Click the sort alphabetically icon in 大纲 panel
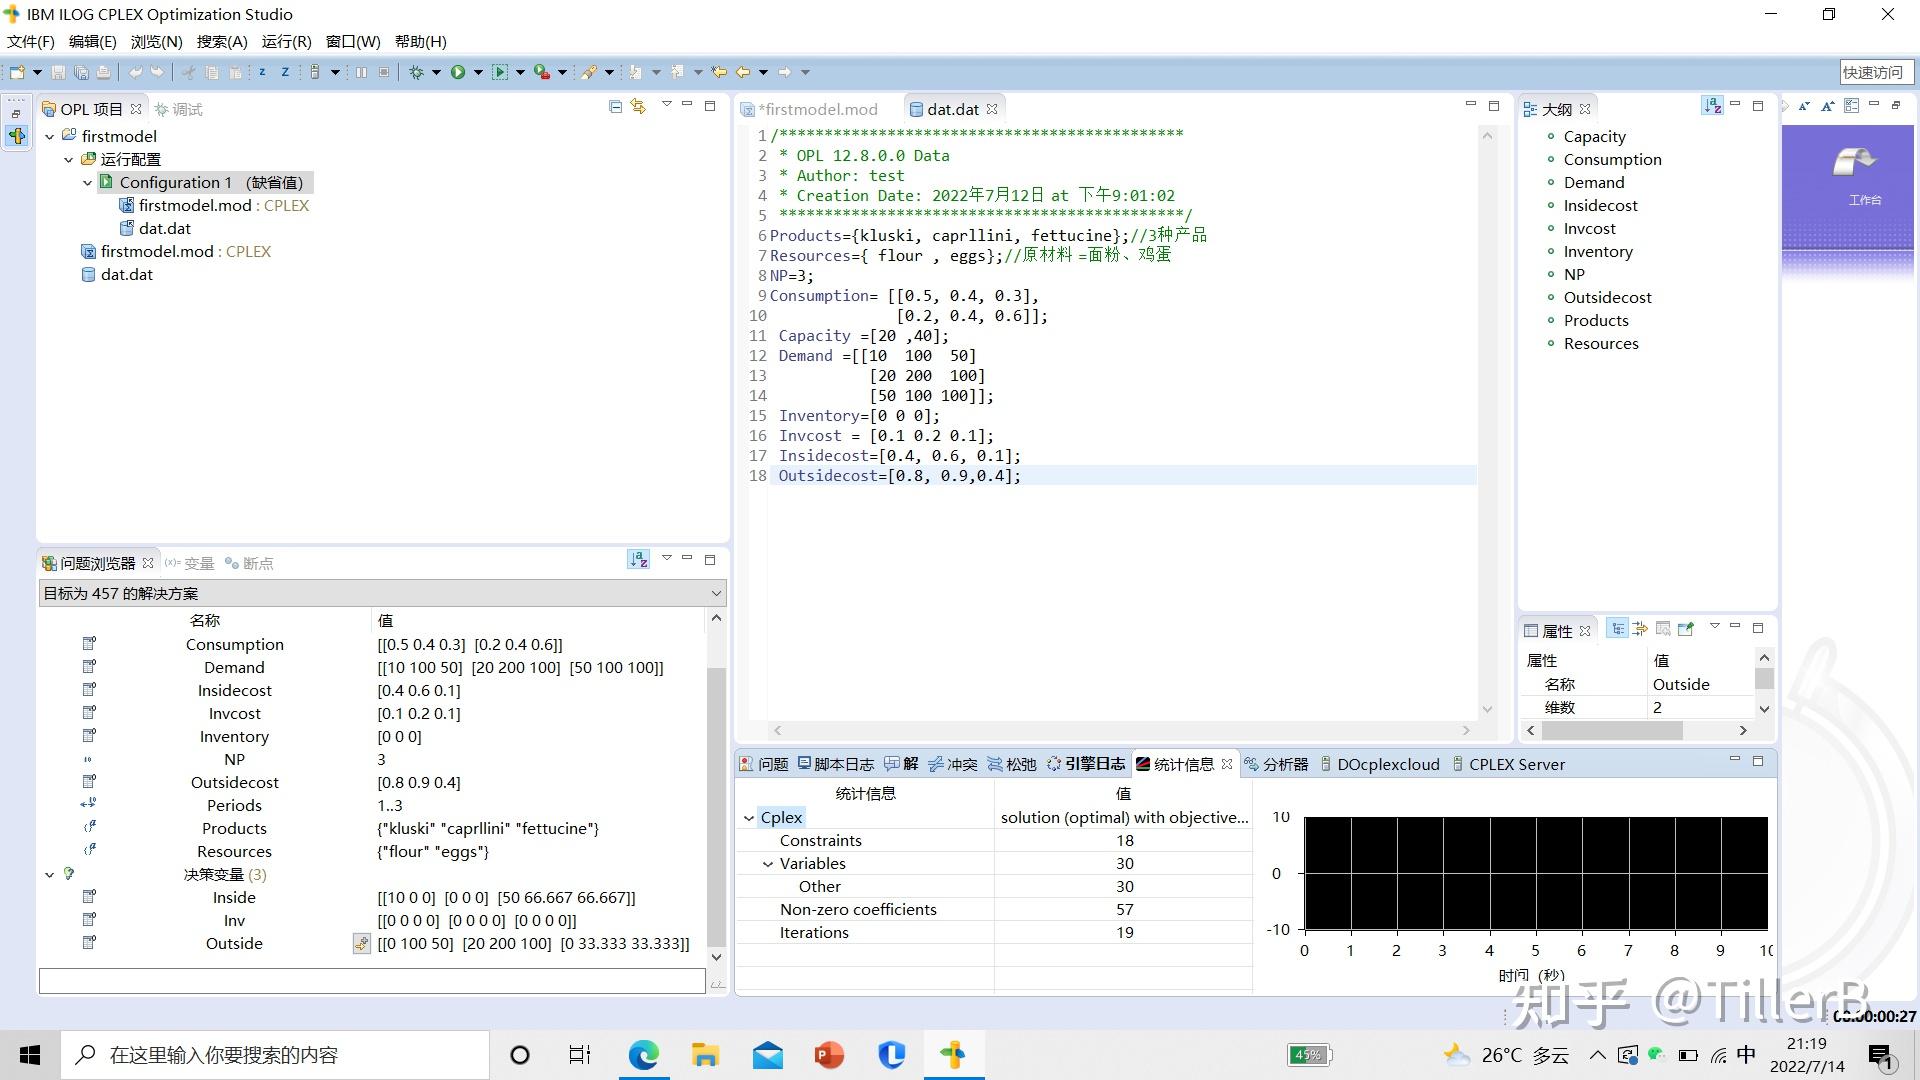1920x1080 pixels. [1713, 106]
